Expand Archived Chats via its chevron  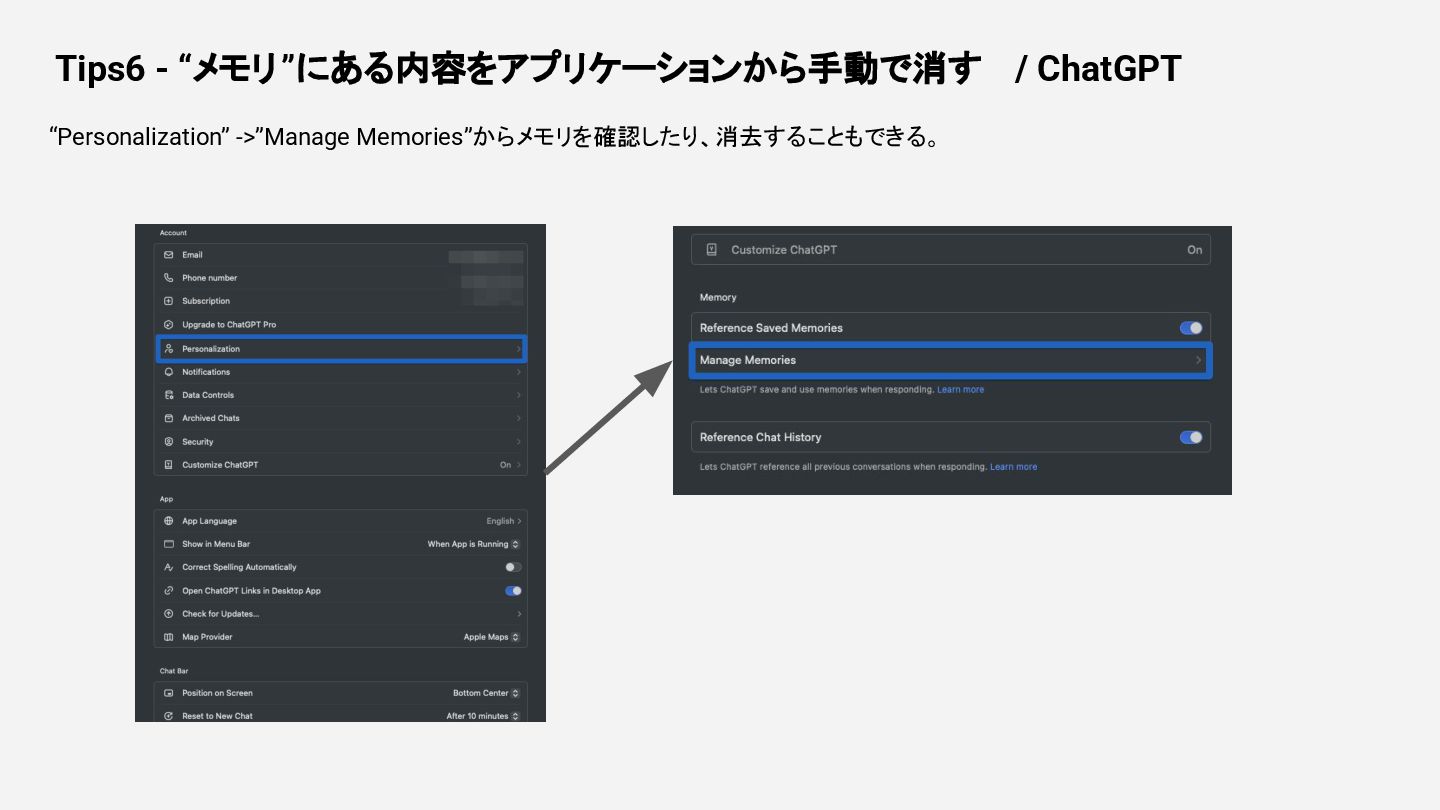click(519, 418)
